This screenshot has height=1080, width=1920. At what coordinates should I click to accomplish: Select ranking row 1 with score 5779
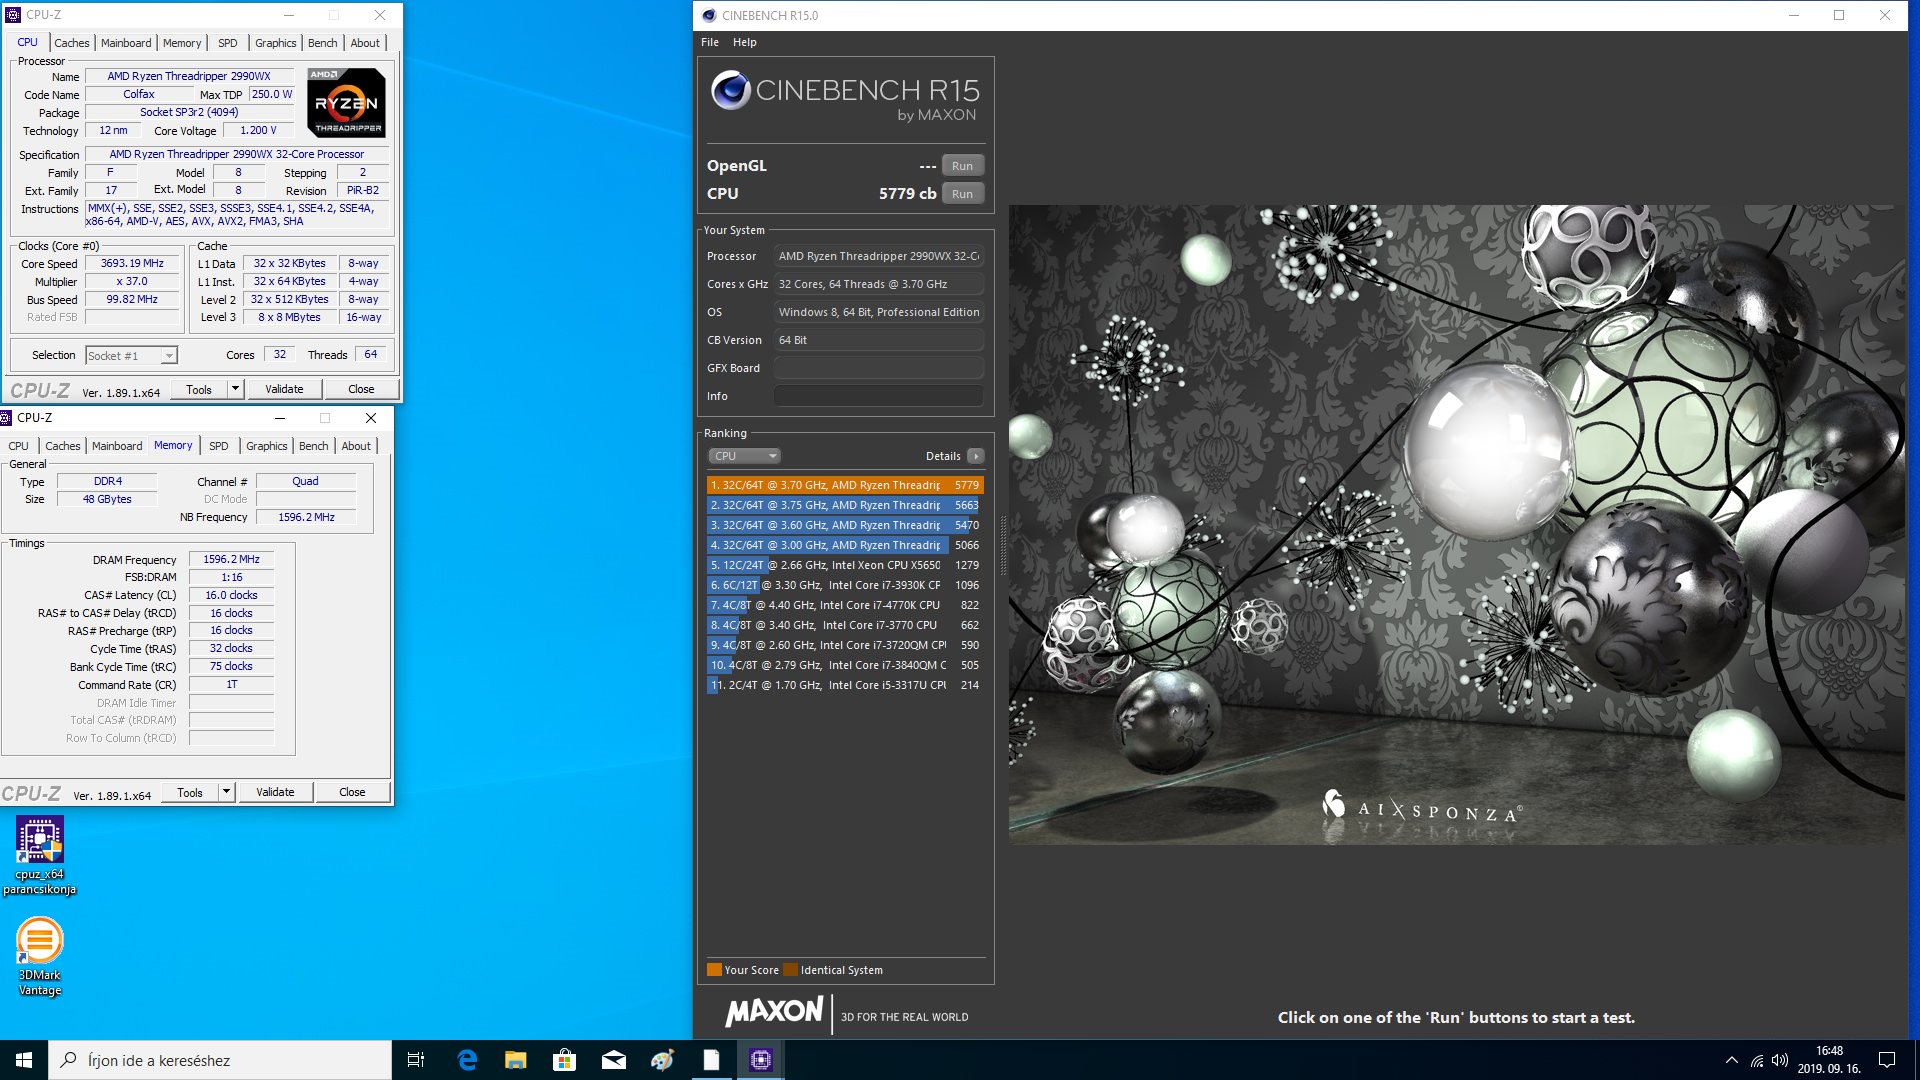coord(845,485)
